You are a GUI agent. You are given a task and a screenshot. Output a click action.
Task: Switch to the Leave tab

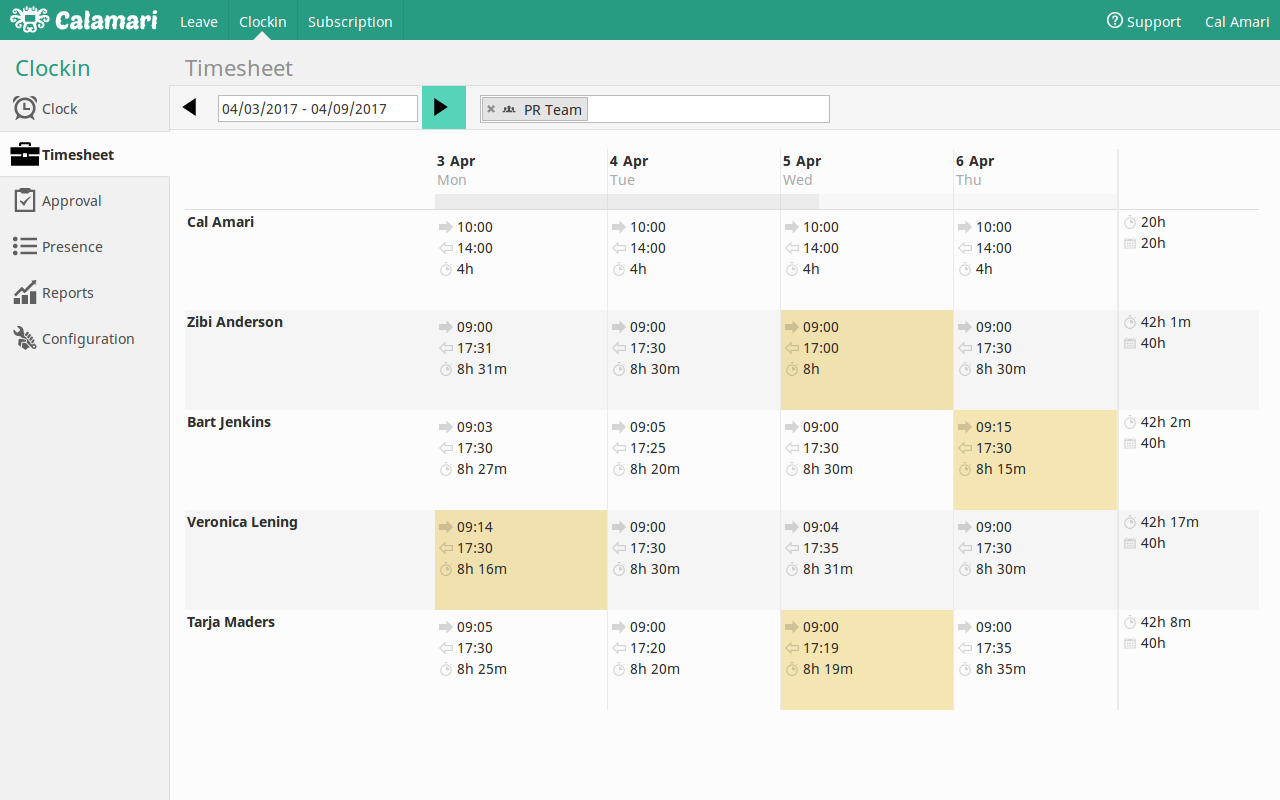199,21
